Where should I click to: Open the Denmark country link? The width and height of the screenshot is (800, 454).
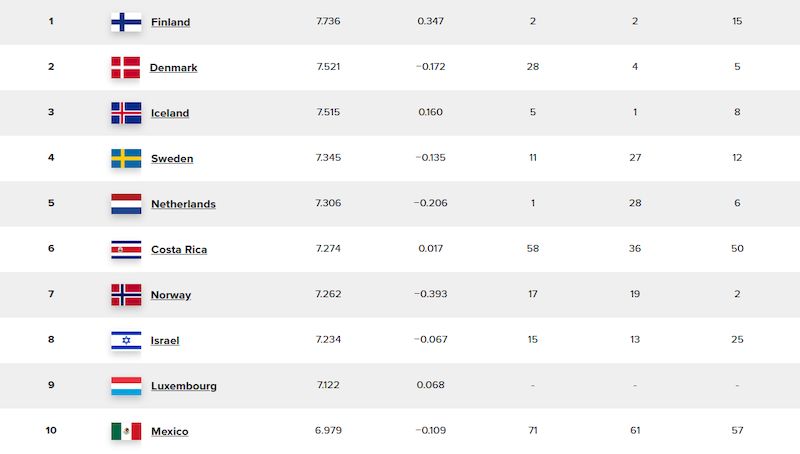point(173,68)
